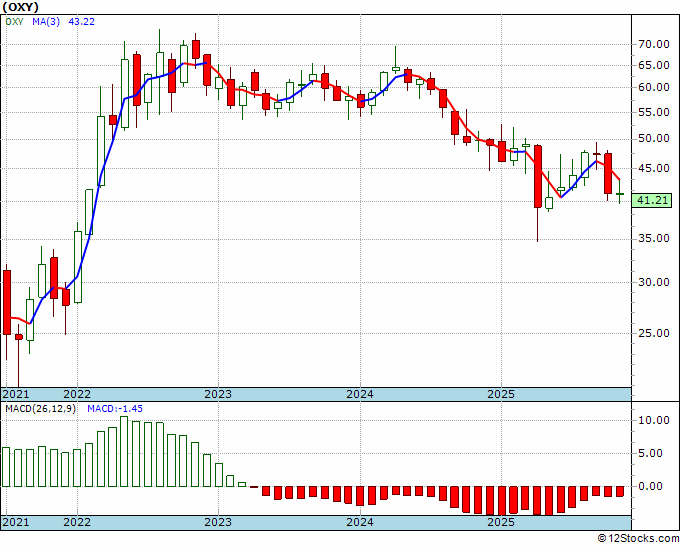Click 2023 on the price chart timeline

point(218,394)
